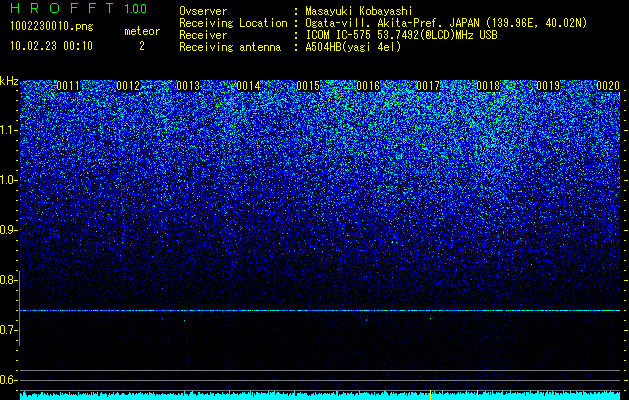Click time marker 0018
629x400 pixels.
pyautogui.click(x=488, y=86)
